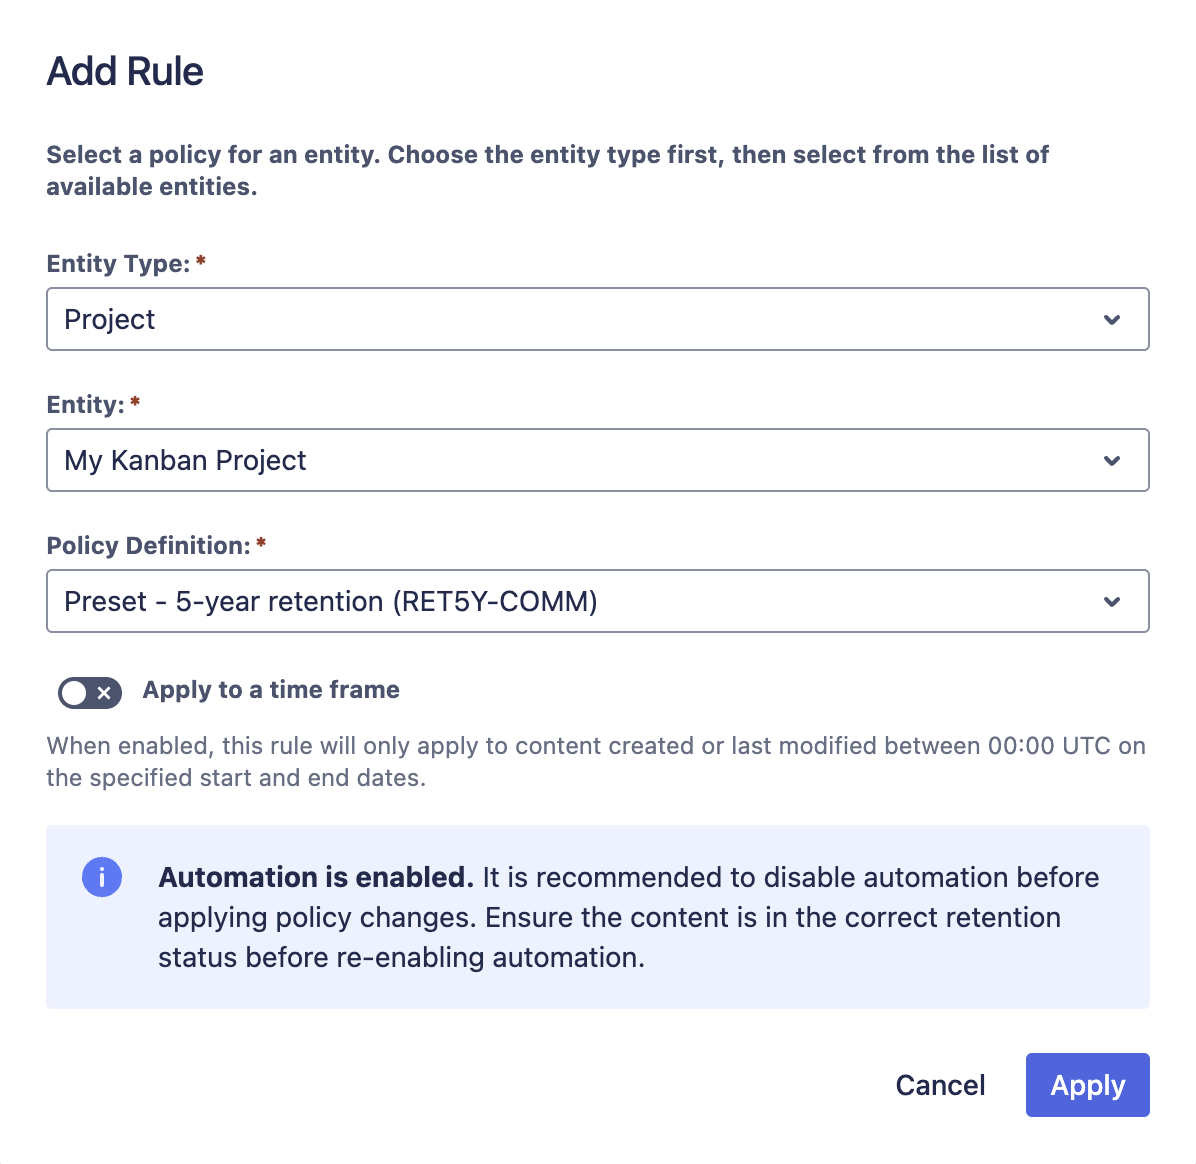This screenshot has height=1164, width=1196.
Task: Open the Entity dropdown showing My Kanban Project
Action: (597, 460)
